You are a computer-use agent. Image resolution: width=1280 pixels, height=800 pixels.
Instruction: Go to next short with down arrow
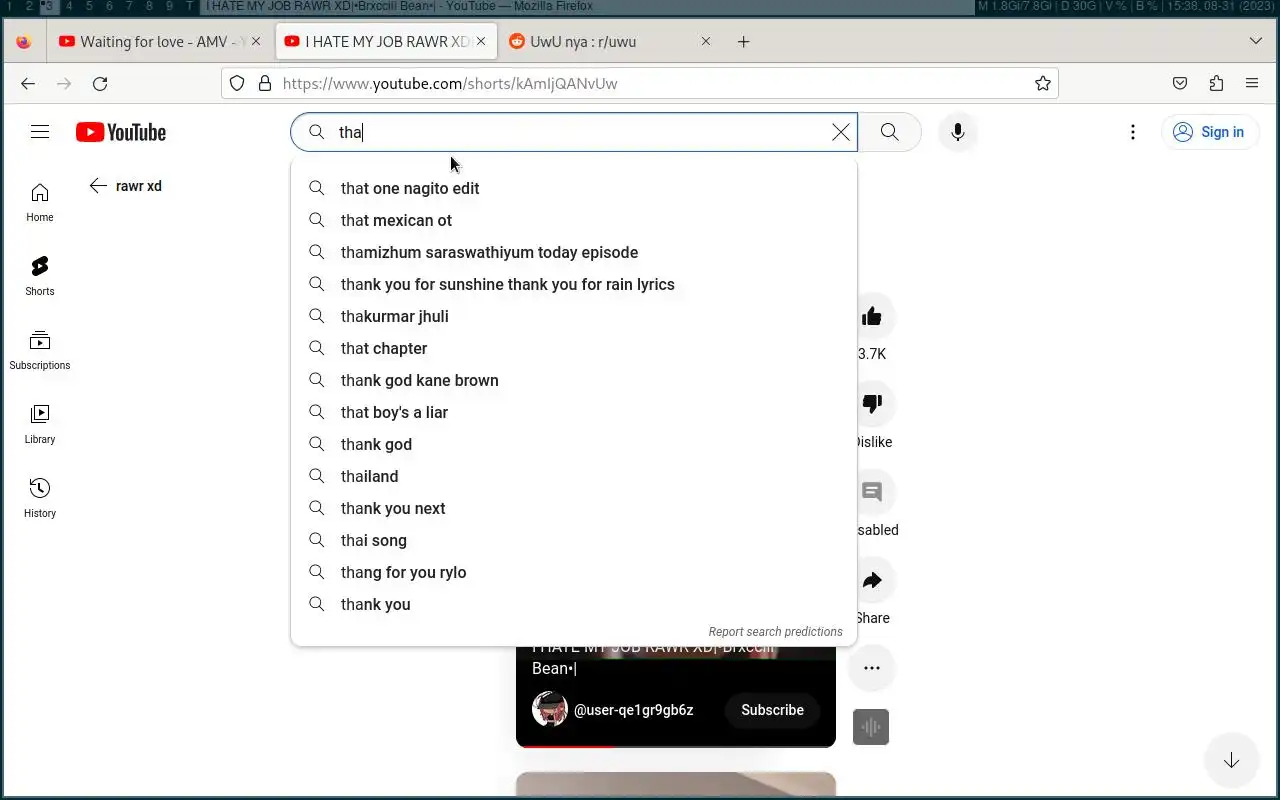pos(1231,761)
